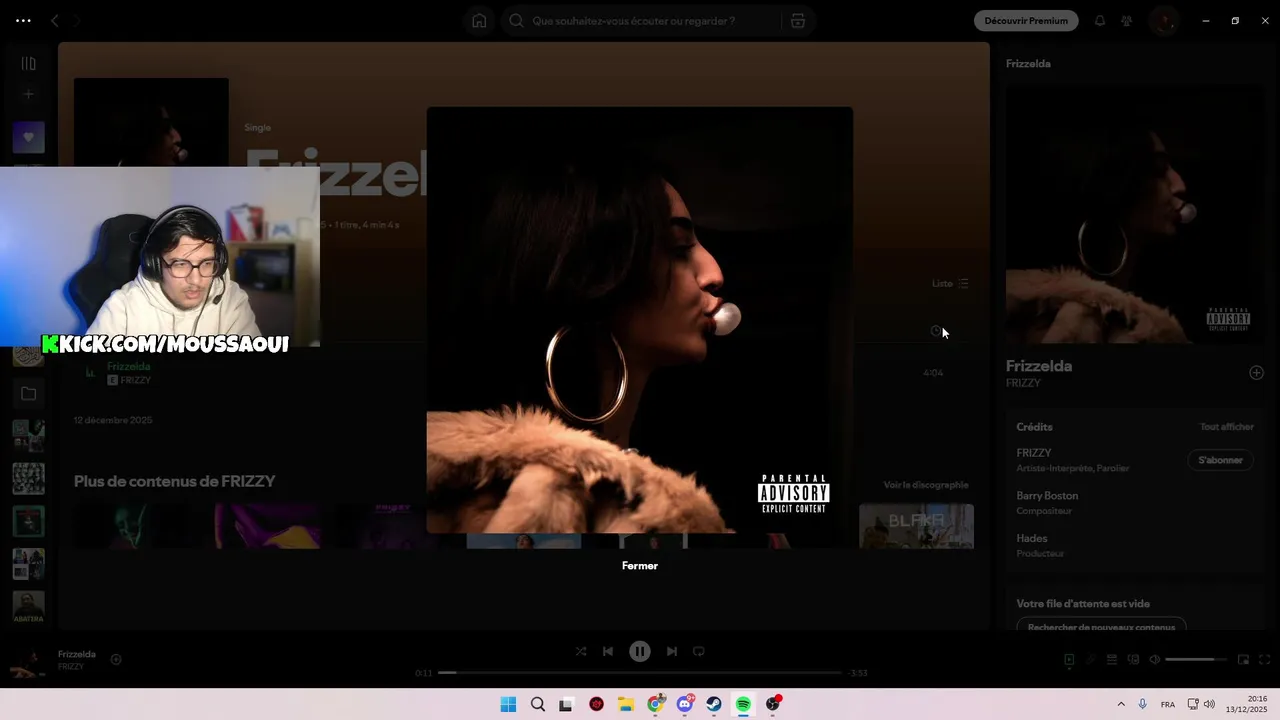The height and width of the screenshot is (720, 1280).
Task: Open friends activity icon in top bar
Action: (x=1127, y=21)
